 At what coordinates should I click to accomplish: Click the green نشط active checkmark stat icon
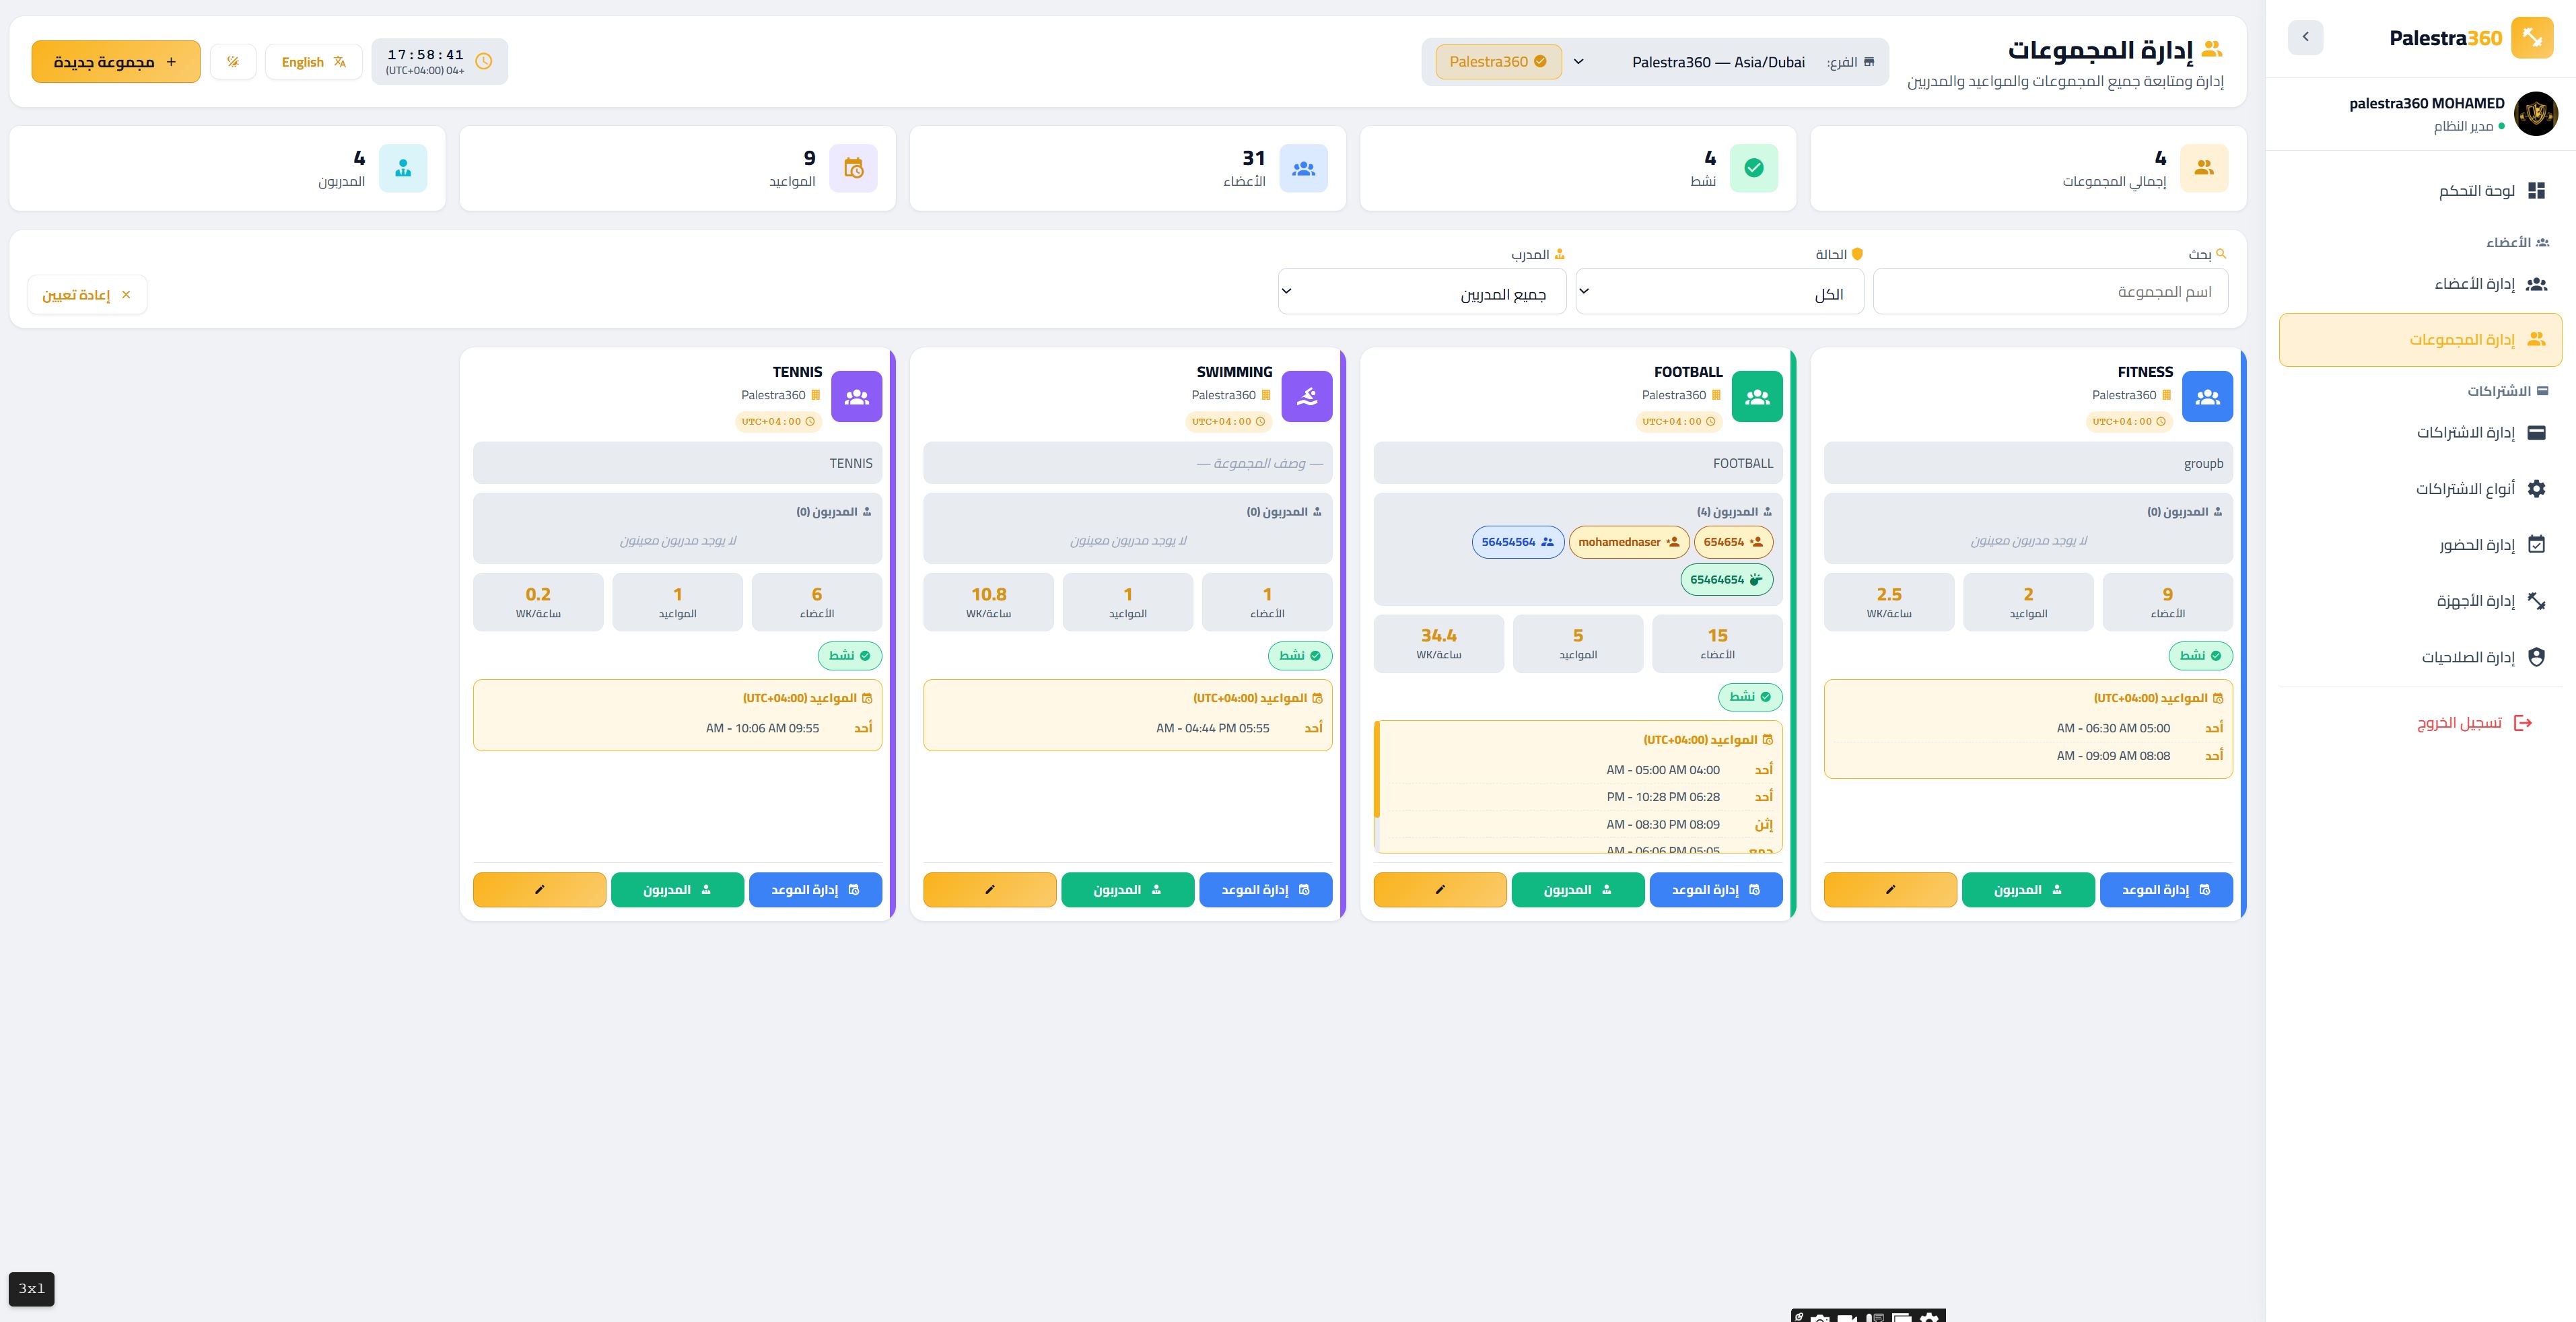pos(1754,168)
